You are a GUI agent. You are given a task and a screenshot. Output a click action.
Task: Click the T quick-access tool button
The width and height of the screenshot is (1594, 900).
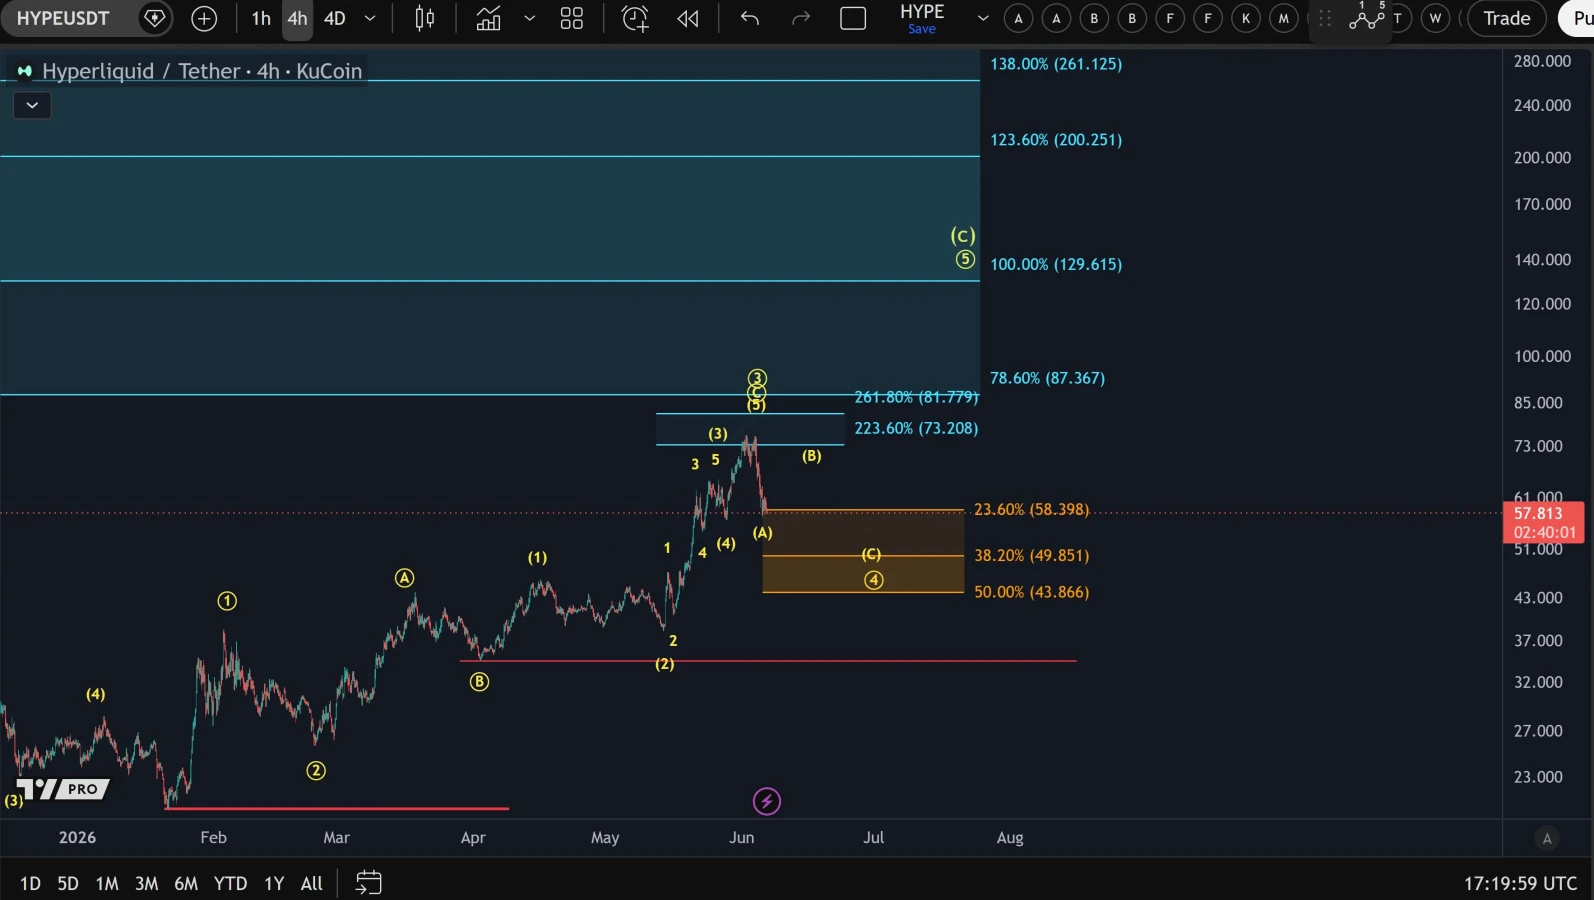tap(1397, 18)
